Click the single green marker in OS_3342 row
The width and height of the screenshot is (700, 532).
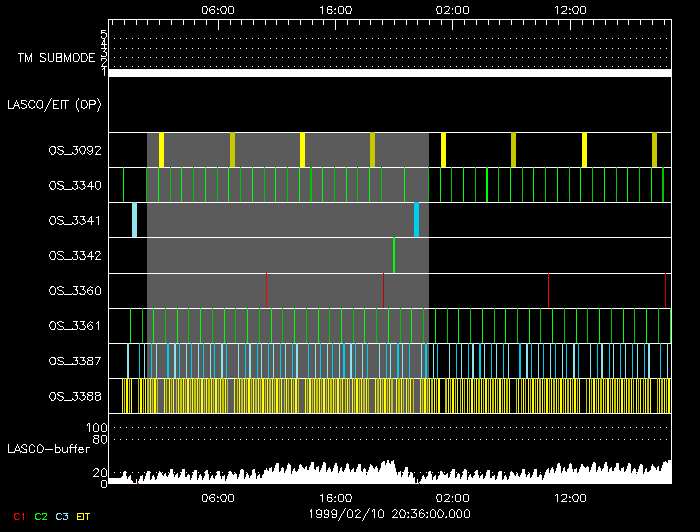tap(394, 255)
